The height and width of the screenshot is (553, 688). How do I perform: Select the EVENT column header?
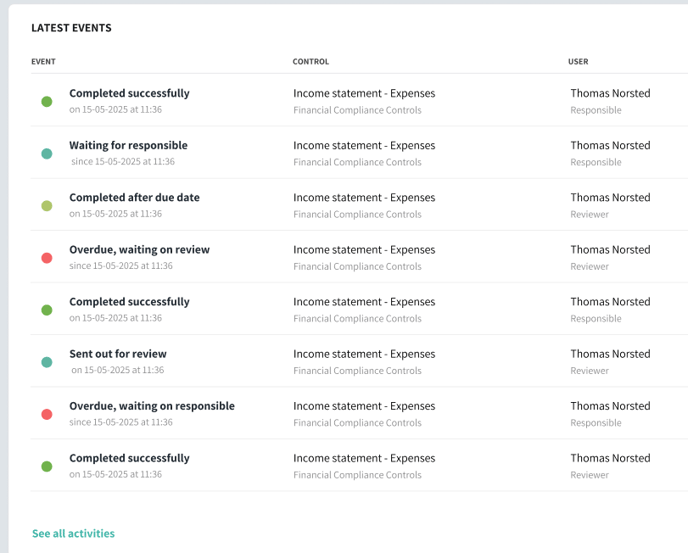(43, 61)
